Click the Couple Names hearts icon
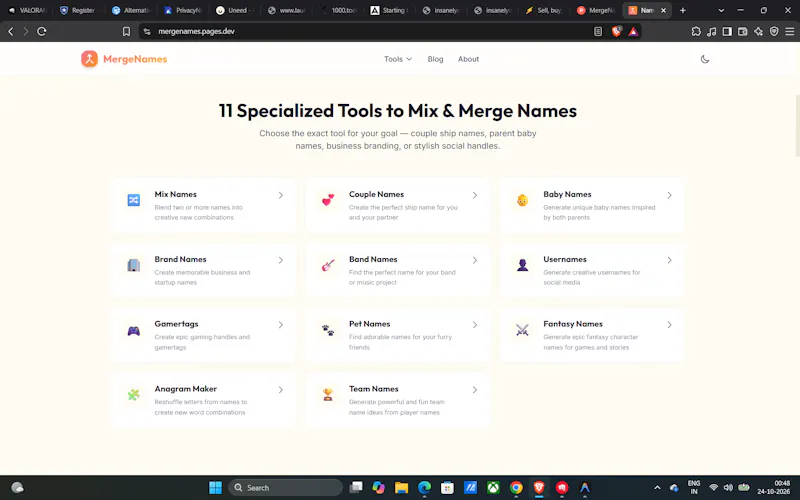Screen dimensions: 800x500 coord(328,200)
